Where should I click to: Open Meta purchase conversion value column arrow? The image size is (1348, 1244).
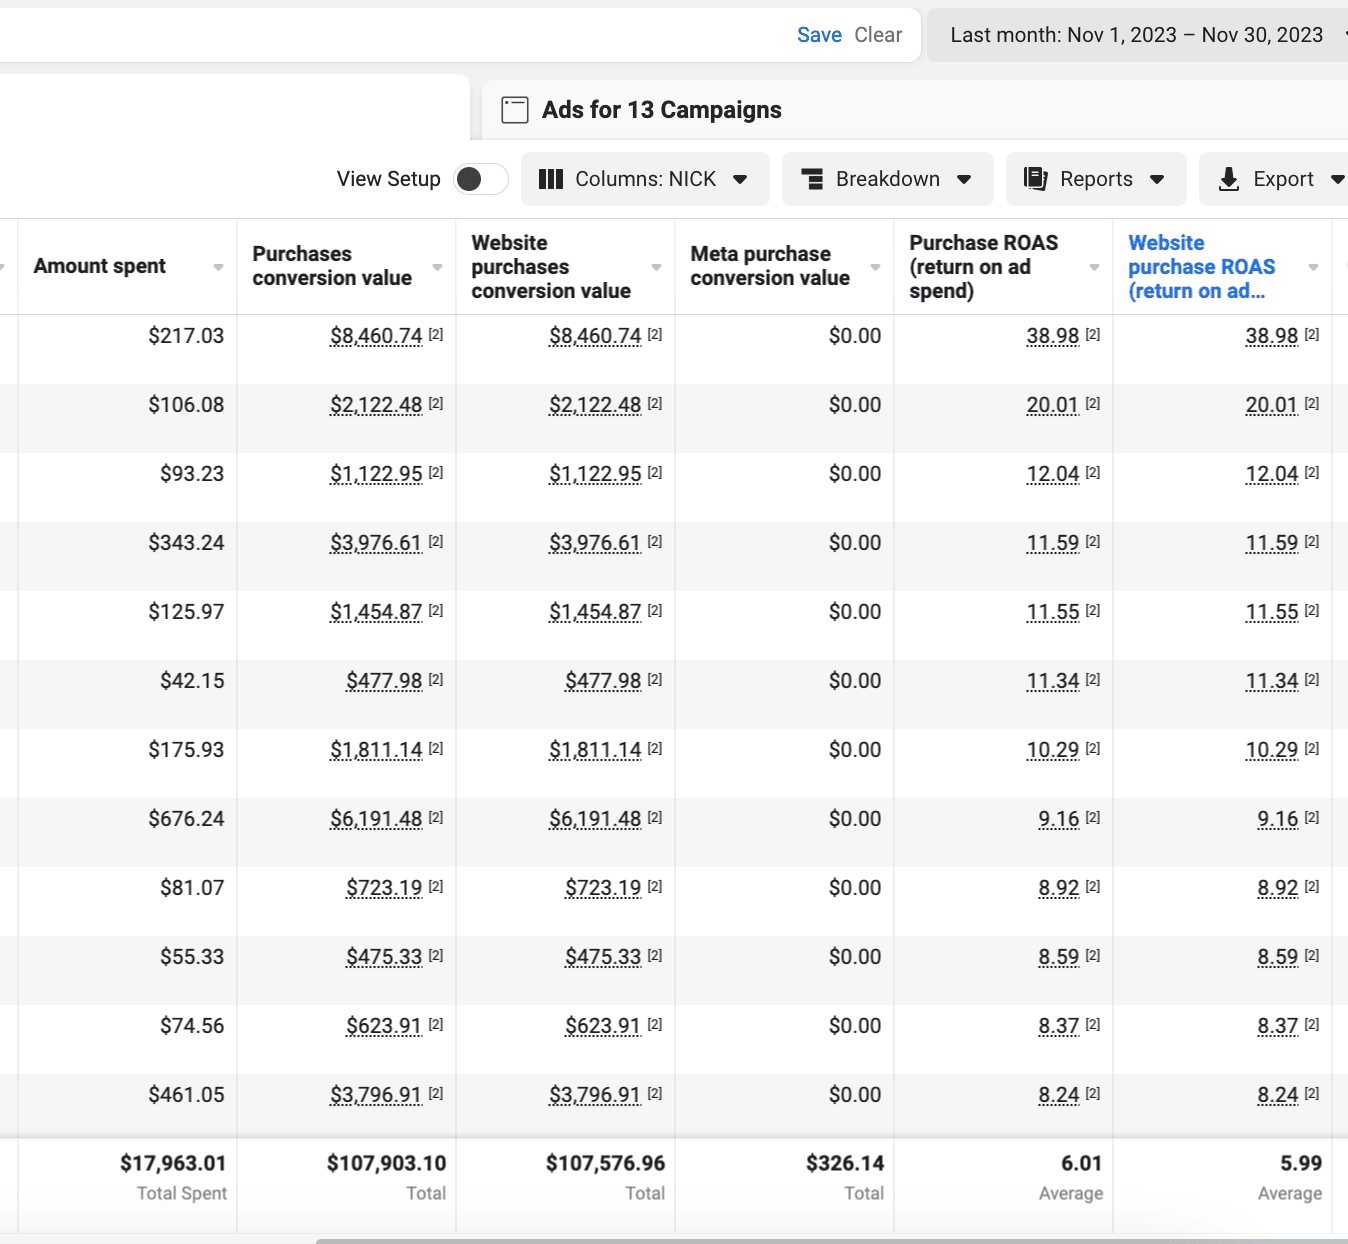[875, 267]
